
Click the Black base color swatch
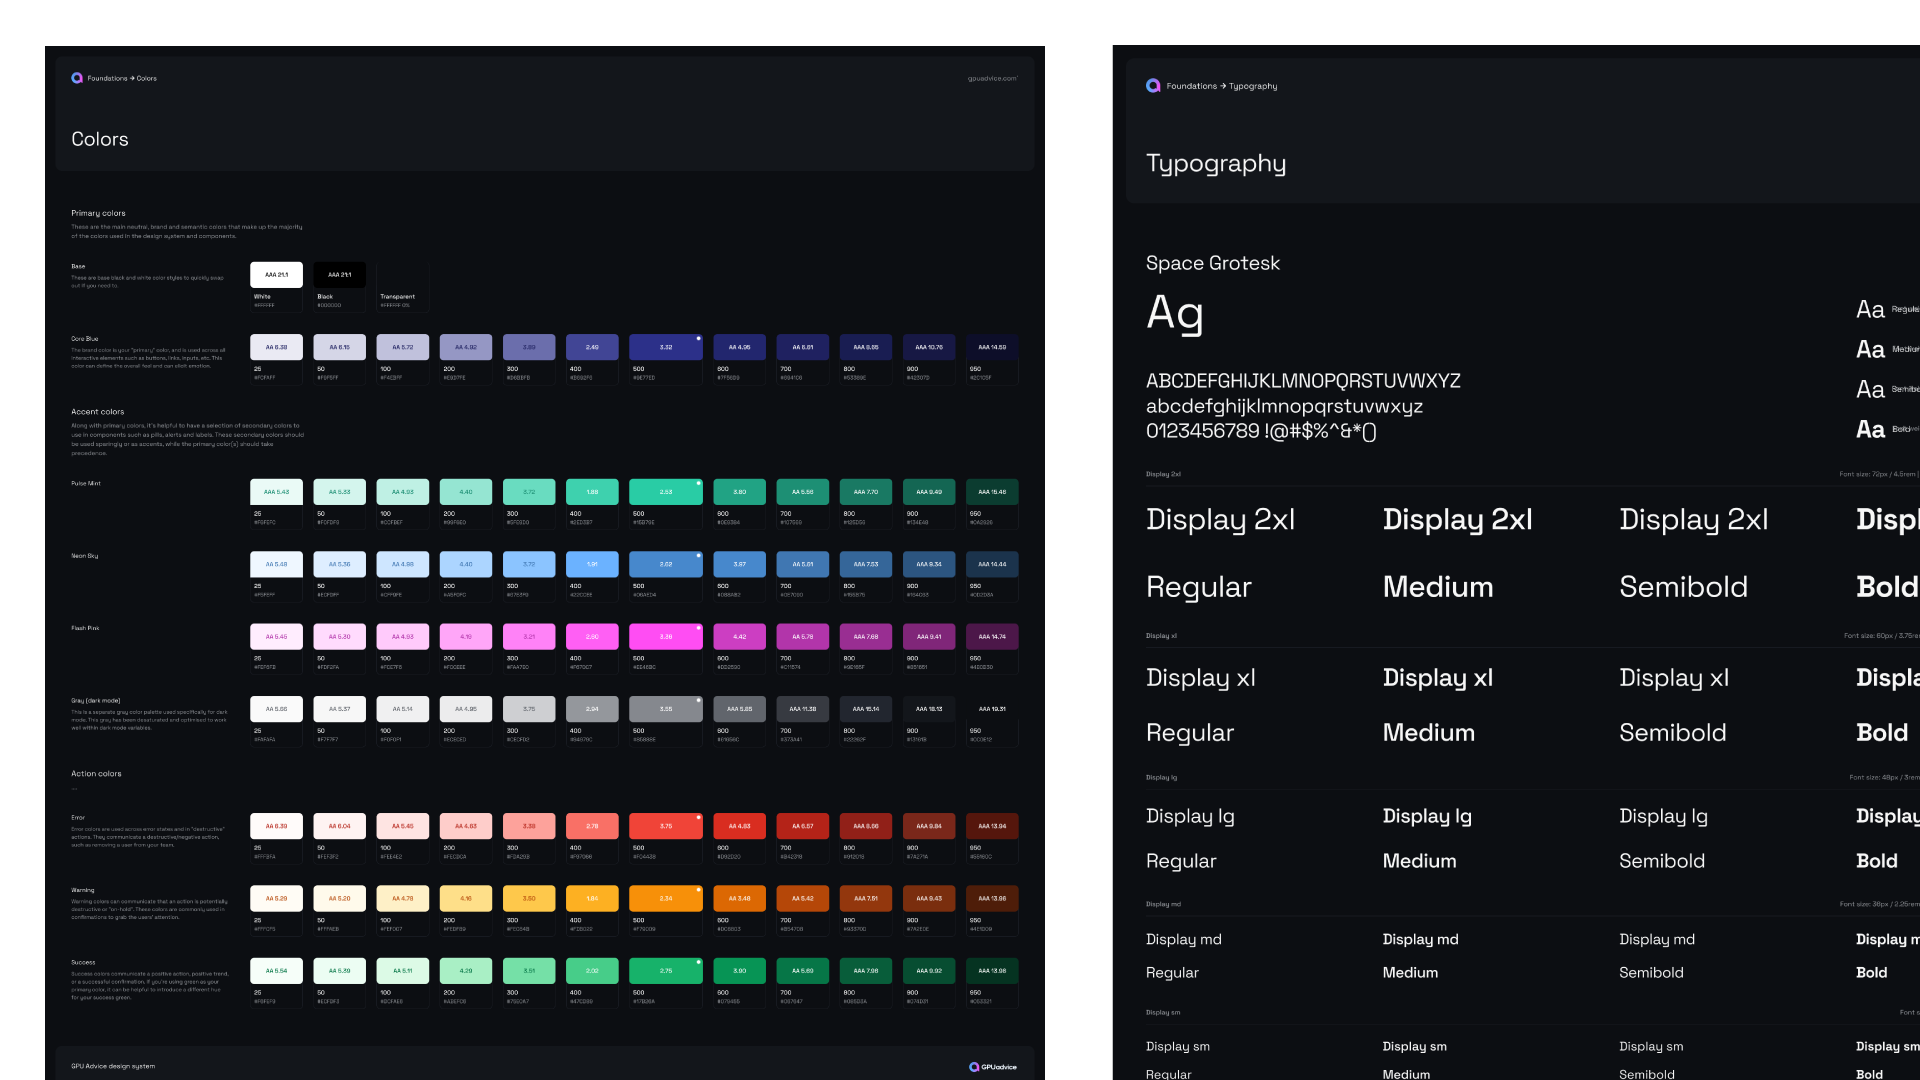point(339,275)
